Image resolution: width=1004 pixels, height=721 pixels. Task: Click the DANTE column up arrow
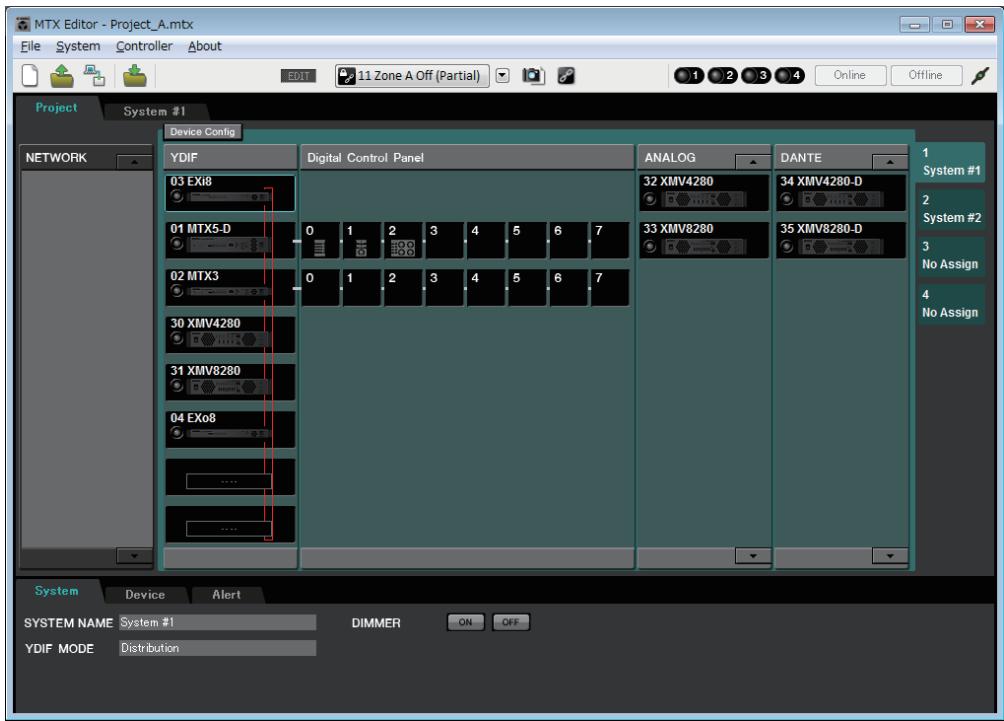[x=889, y=161]
